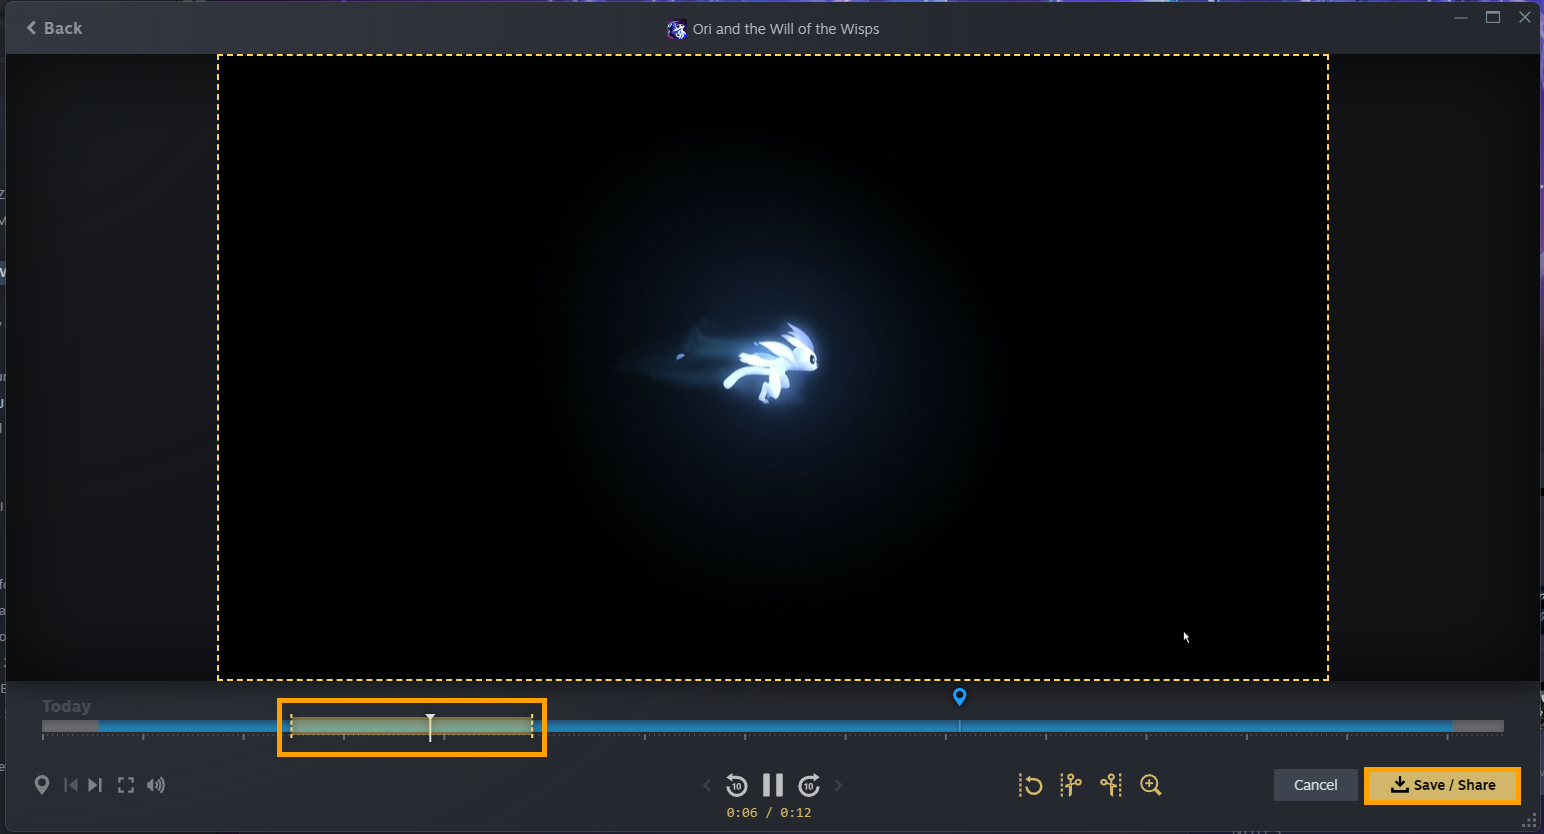Image resolution: width=1544 pixels, height=834 pixels.
Task: Jump to next marker
Action: (x=95, y=785)
